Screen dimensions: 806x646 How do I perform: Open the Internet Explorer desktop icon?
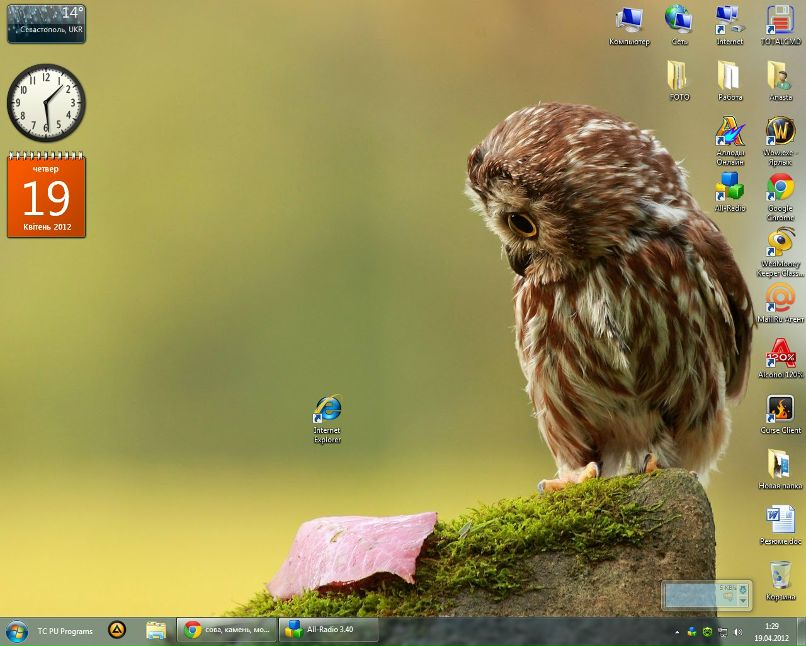coord(327,409)
